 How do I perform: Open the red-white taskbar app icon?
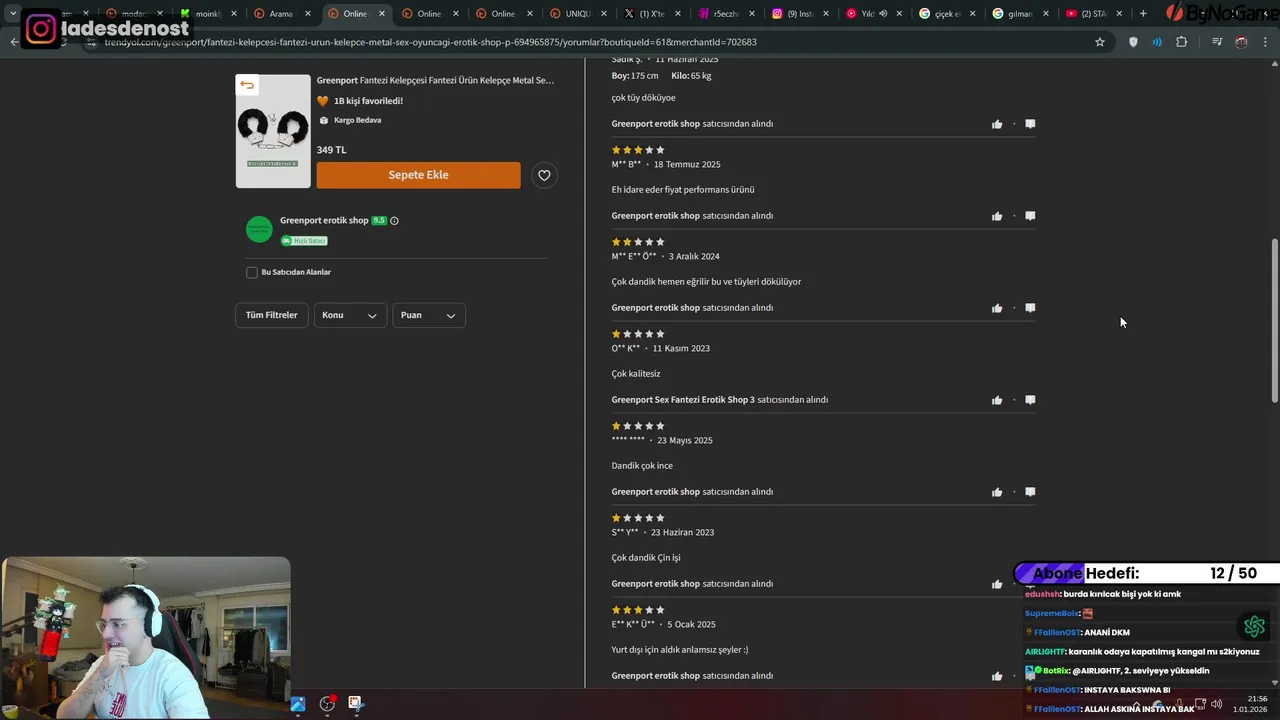[x=355, y=704]
